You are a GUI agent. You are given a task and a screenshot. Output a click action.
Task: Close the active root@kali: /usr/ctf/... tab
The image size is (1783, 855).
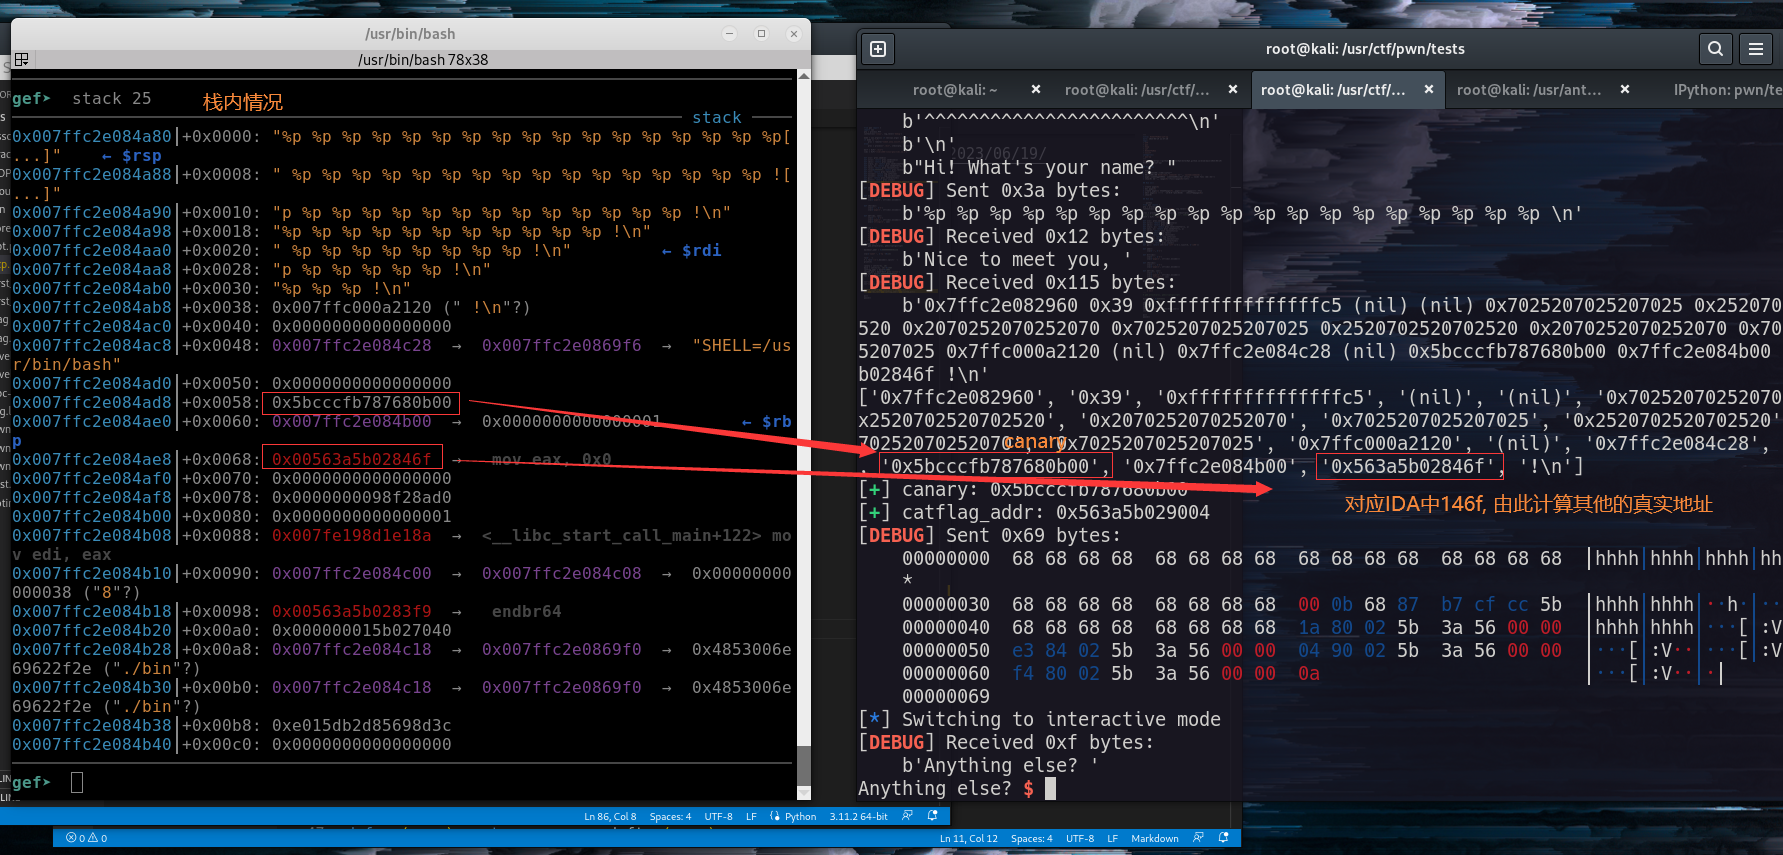pos(1429,89)
